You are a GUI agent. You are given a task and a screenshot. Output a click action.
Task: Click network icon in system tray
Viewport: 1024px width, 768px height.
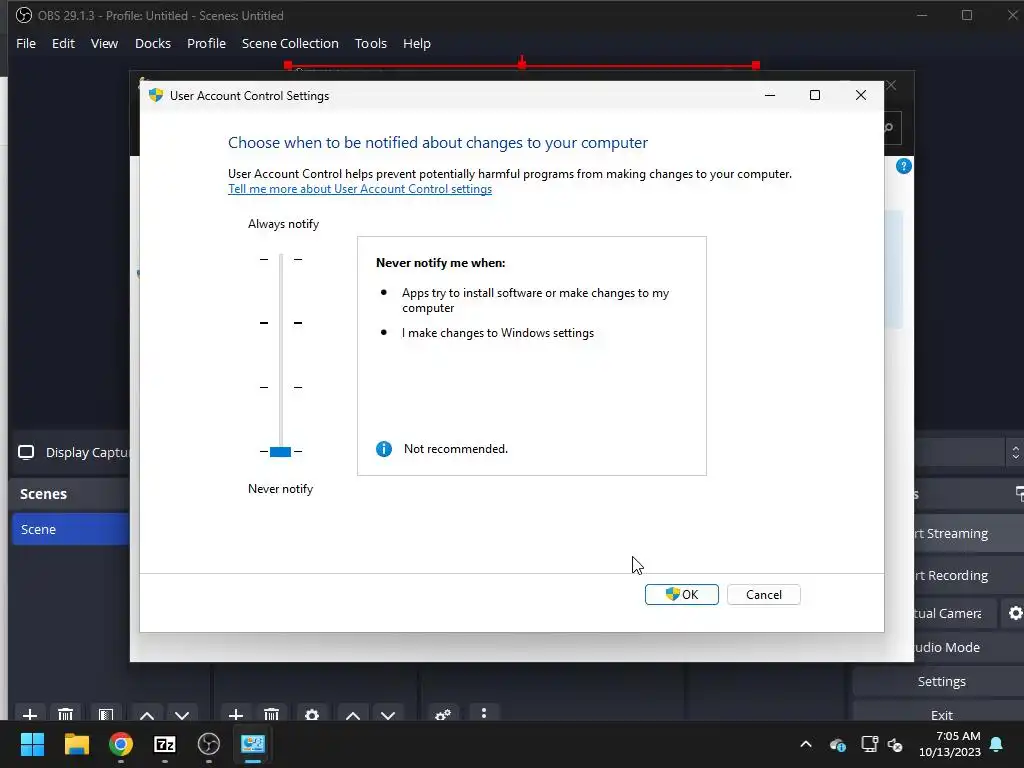(x=869, y=744)
